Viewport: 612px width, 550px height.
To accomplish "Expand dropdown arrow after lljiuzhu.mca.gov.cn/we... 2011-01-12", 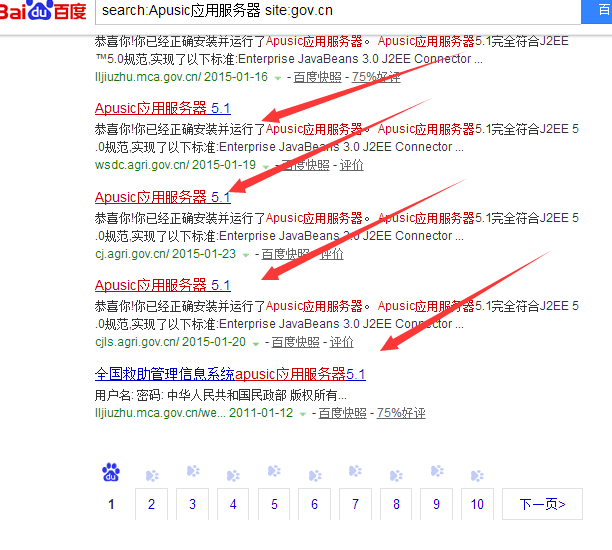I will tap(302, 414).
